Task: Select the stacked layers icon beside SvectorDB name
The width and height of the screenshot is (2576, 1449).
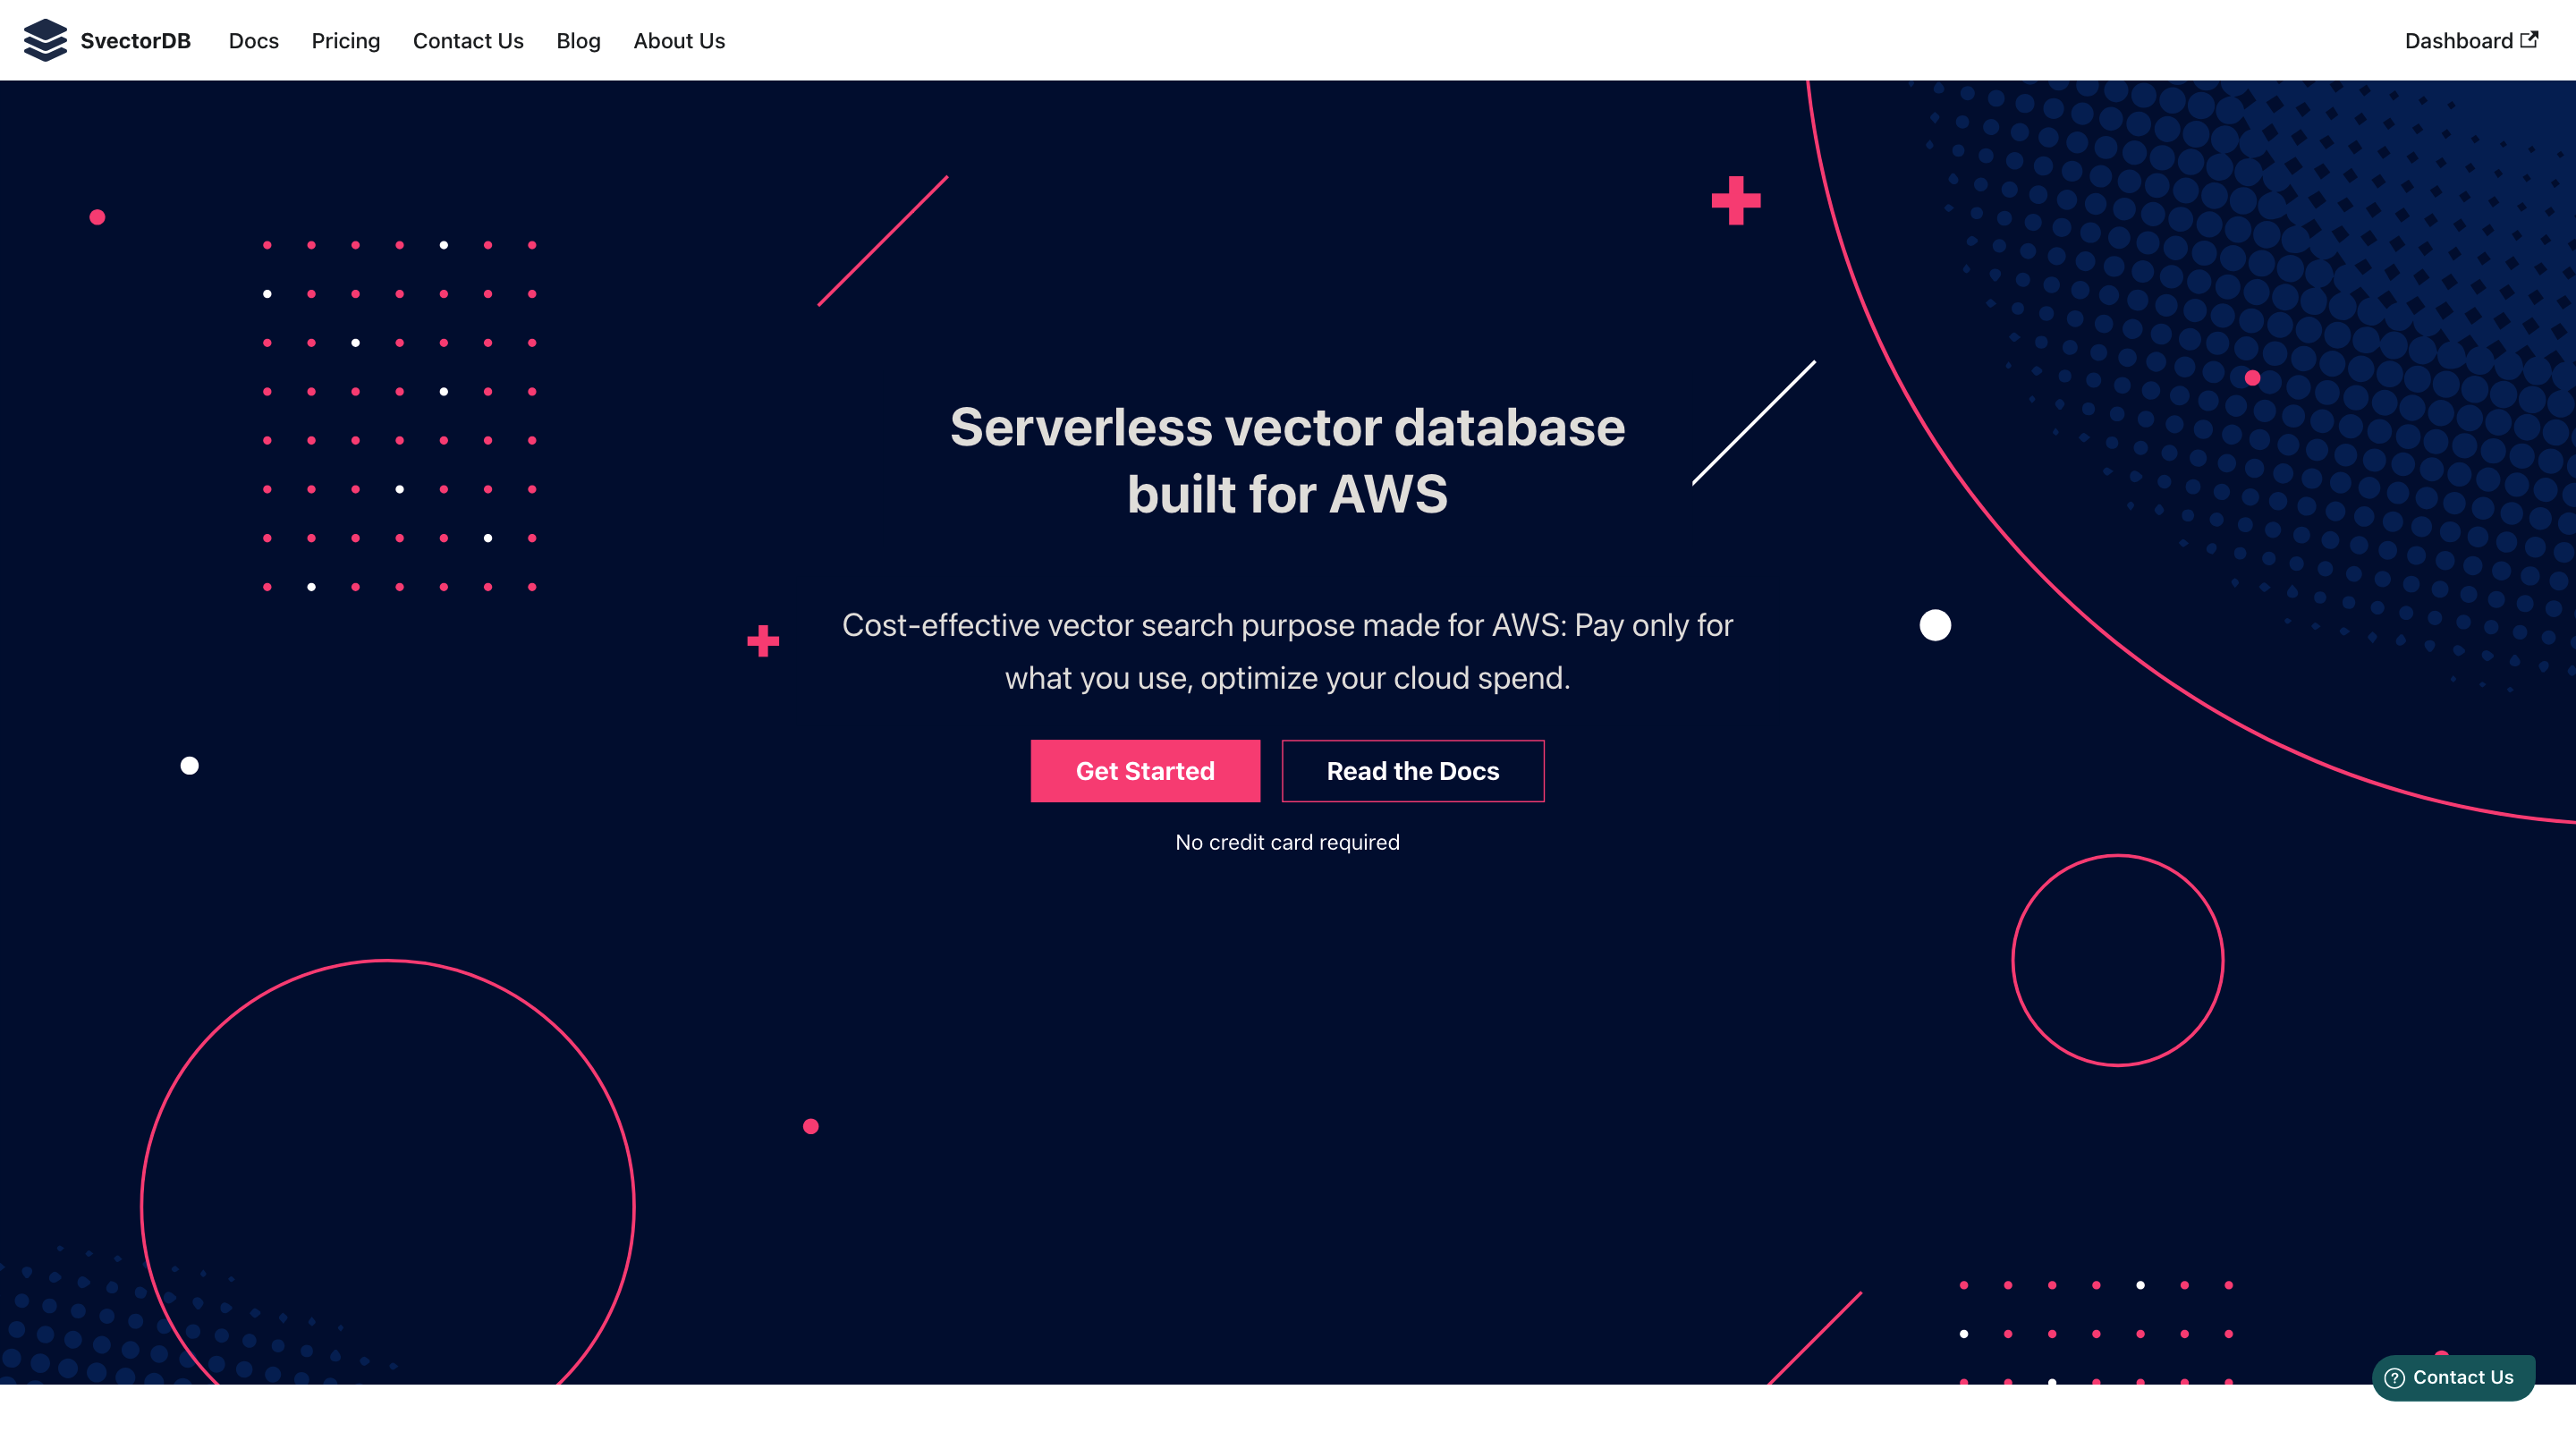Action: 45,40
